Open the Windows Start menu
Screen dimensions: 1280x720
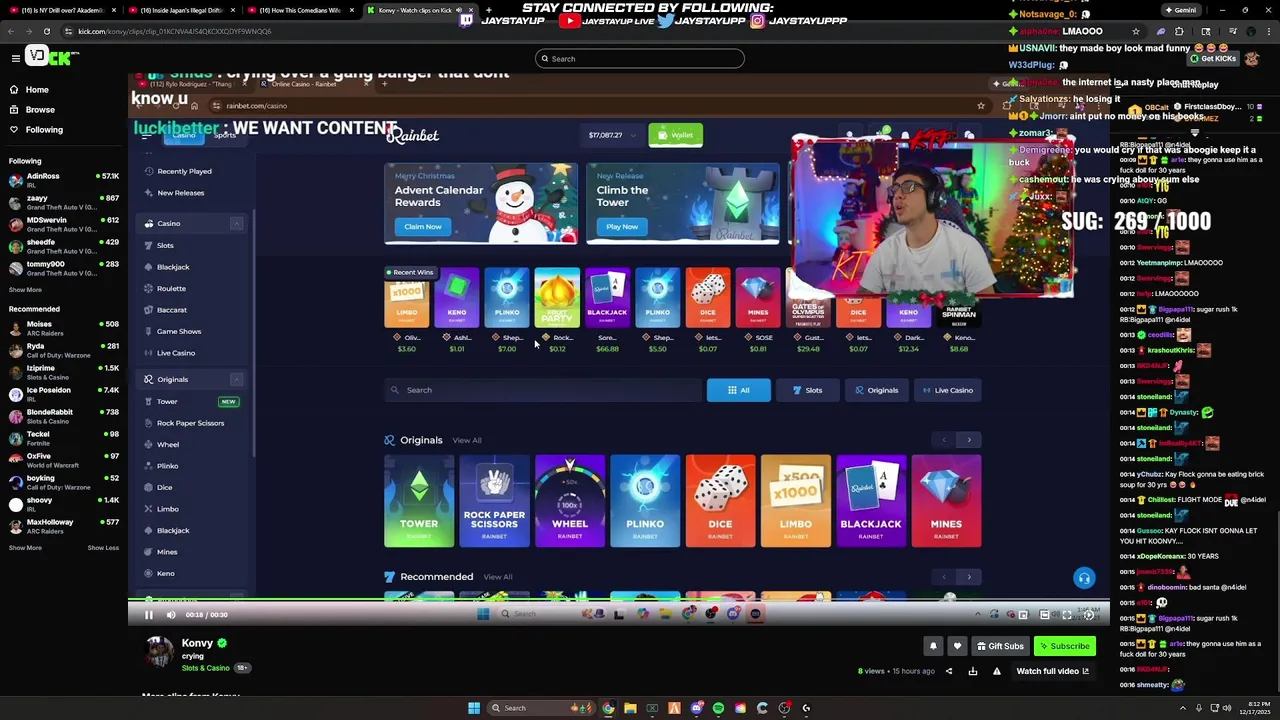pos(474,708)
